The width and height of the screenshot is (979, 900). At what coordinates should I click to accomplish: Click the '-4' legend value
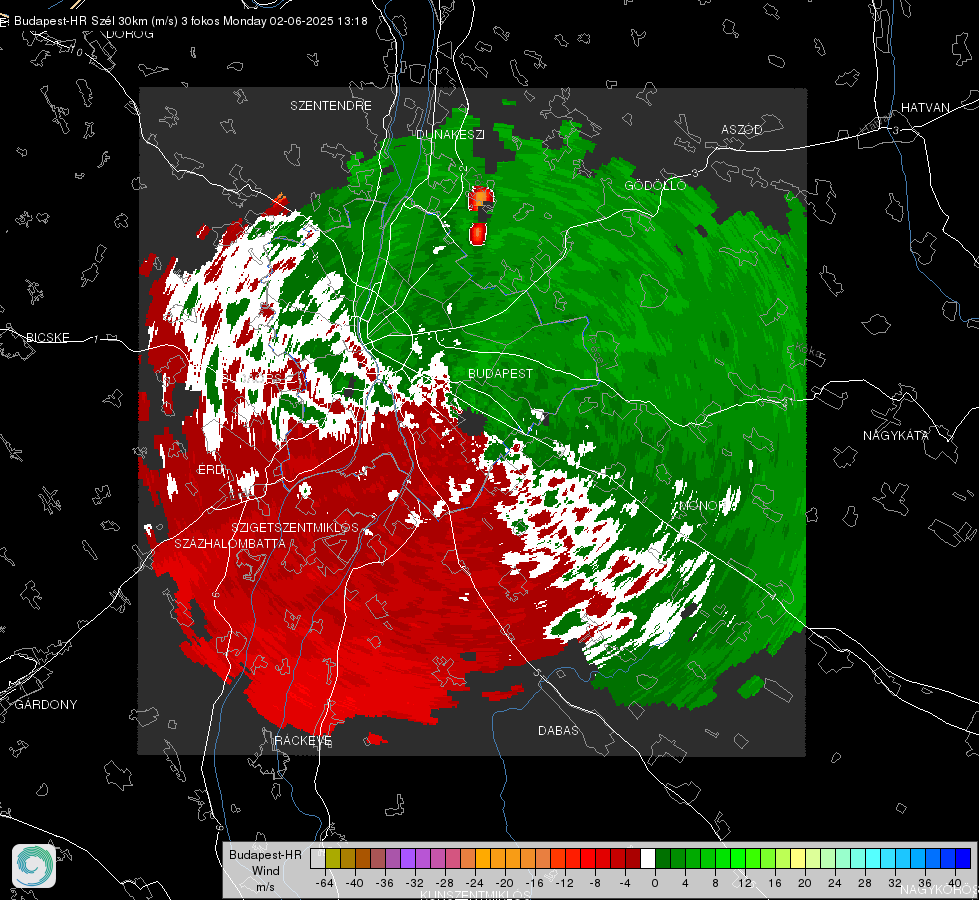625,883
